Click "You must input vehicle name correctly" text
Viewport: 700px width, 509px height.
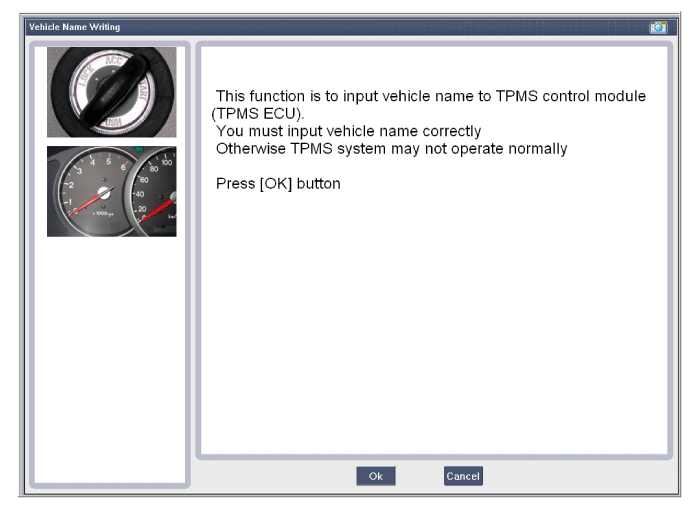pos(348,131)
